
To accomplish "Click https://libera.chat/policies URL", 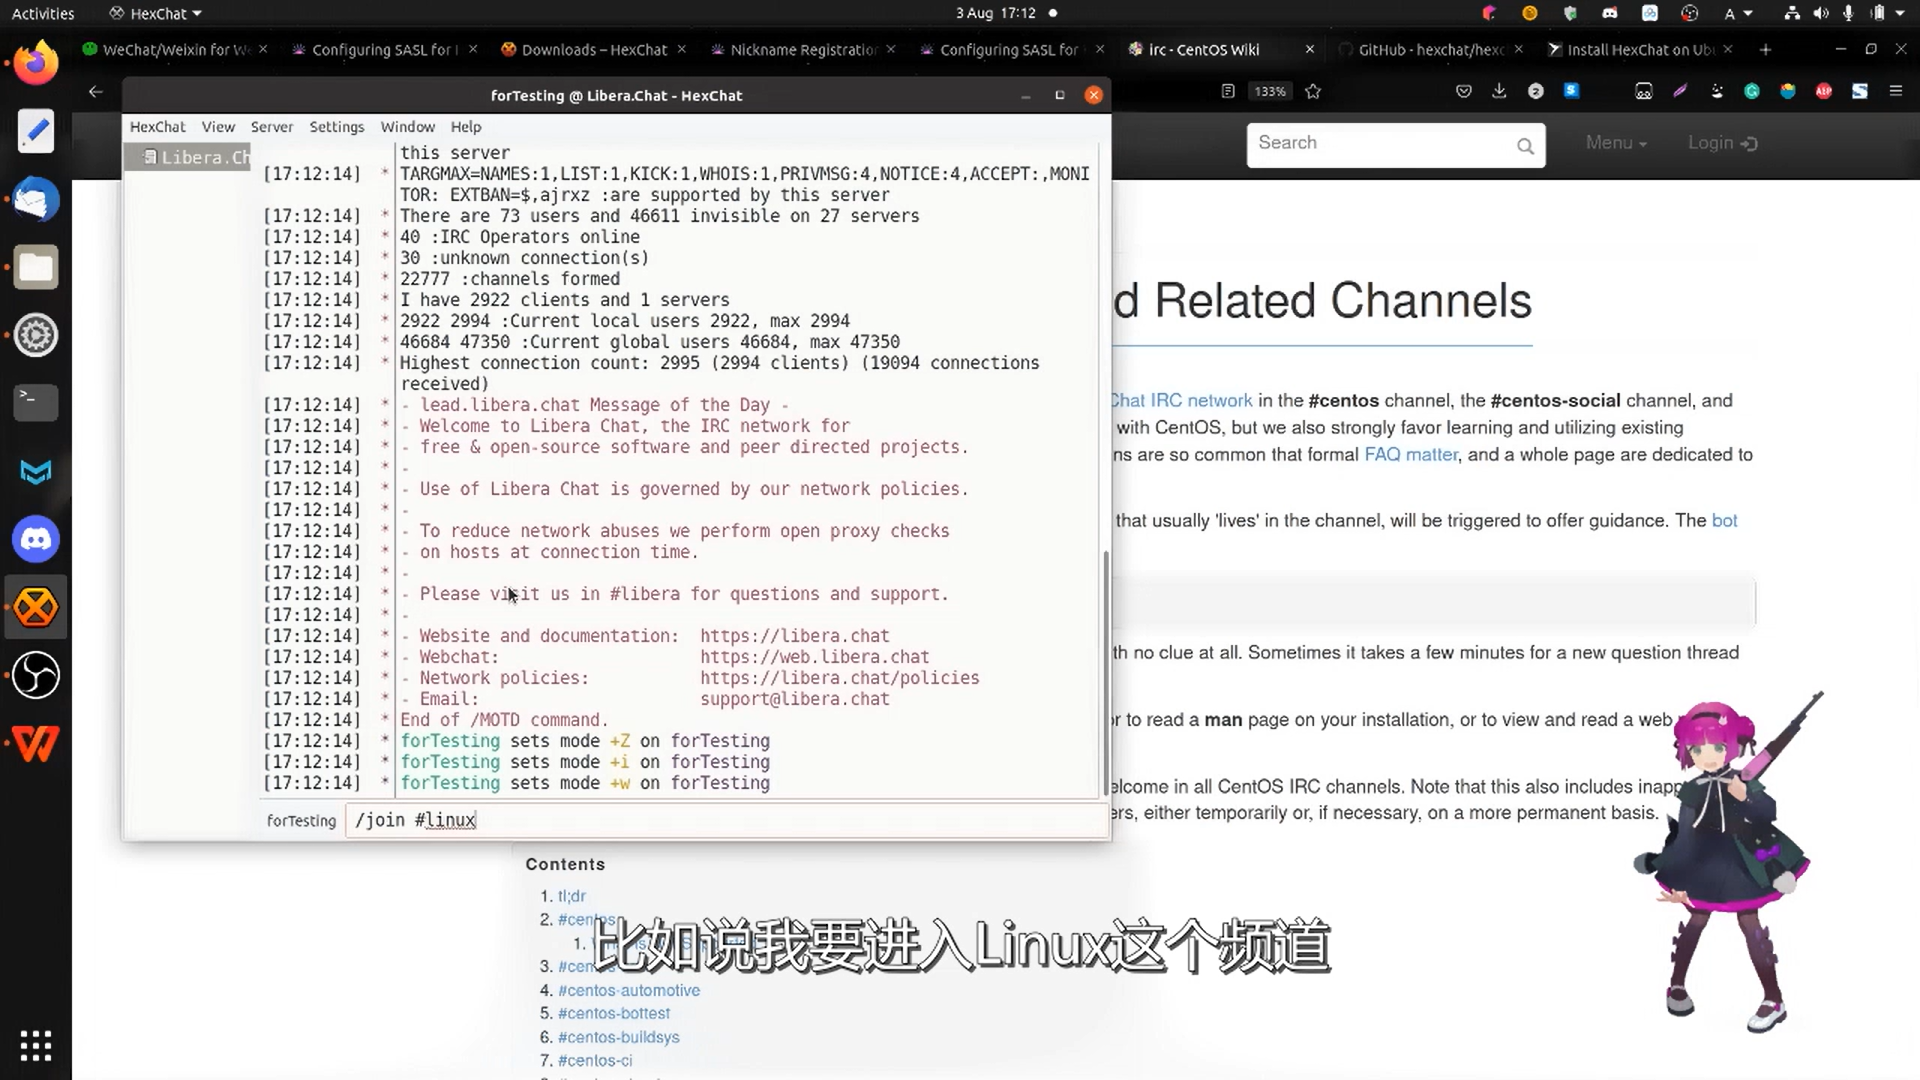I will (839, 678).
